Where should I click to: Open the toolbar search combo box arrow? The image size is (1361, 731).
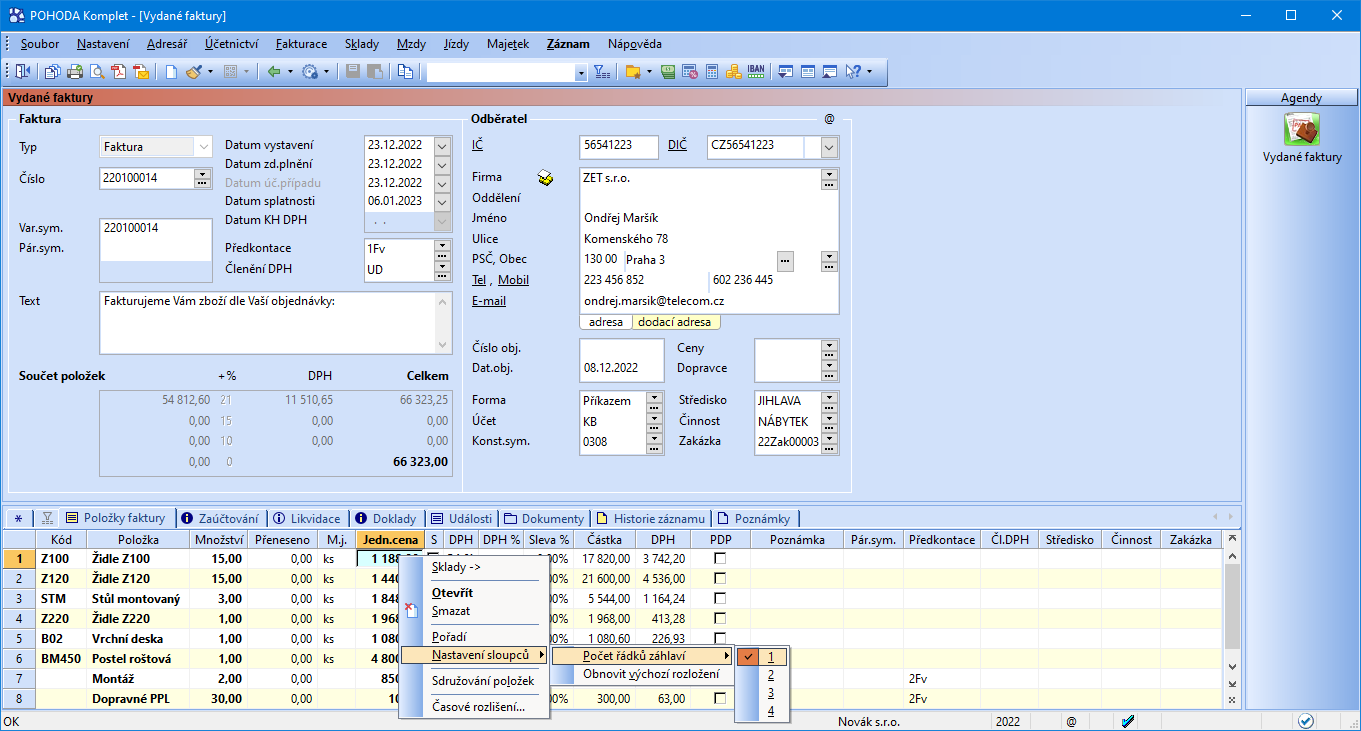tap(581, 73)
